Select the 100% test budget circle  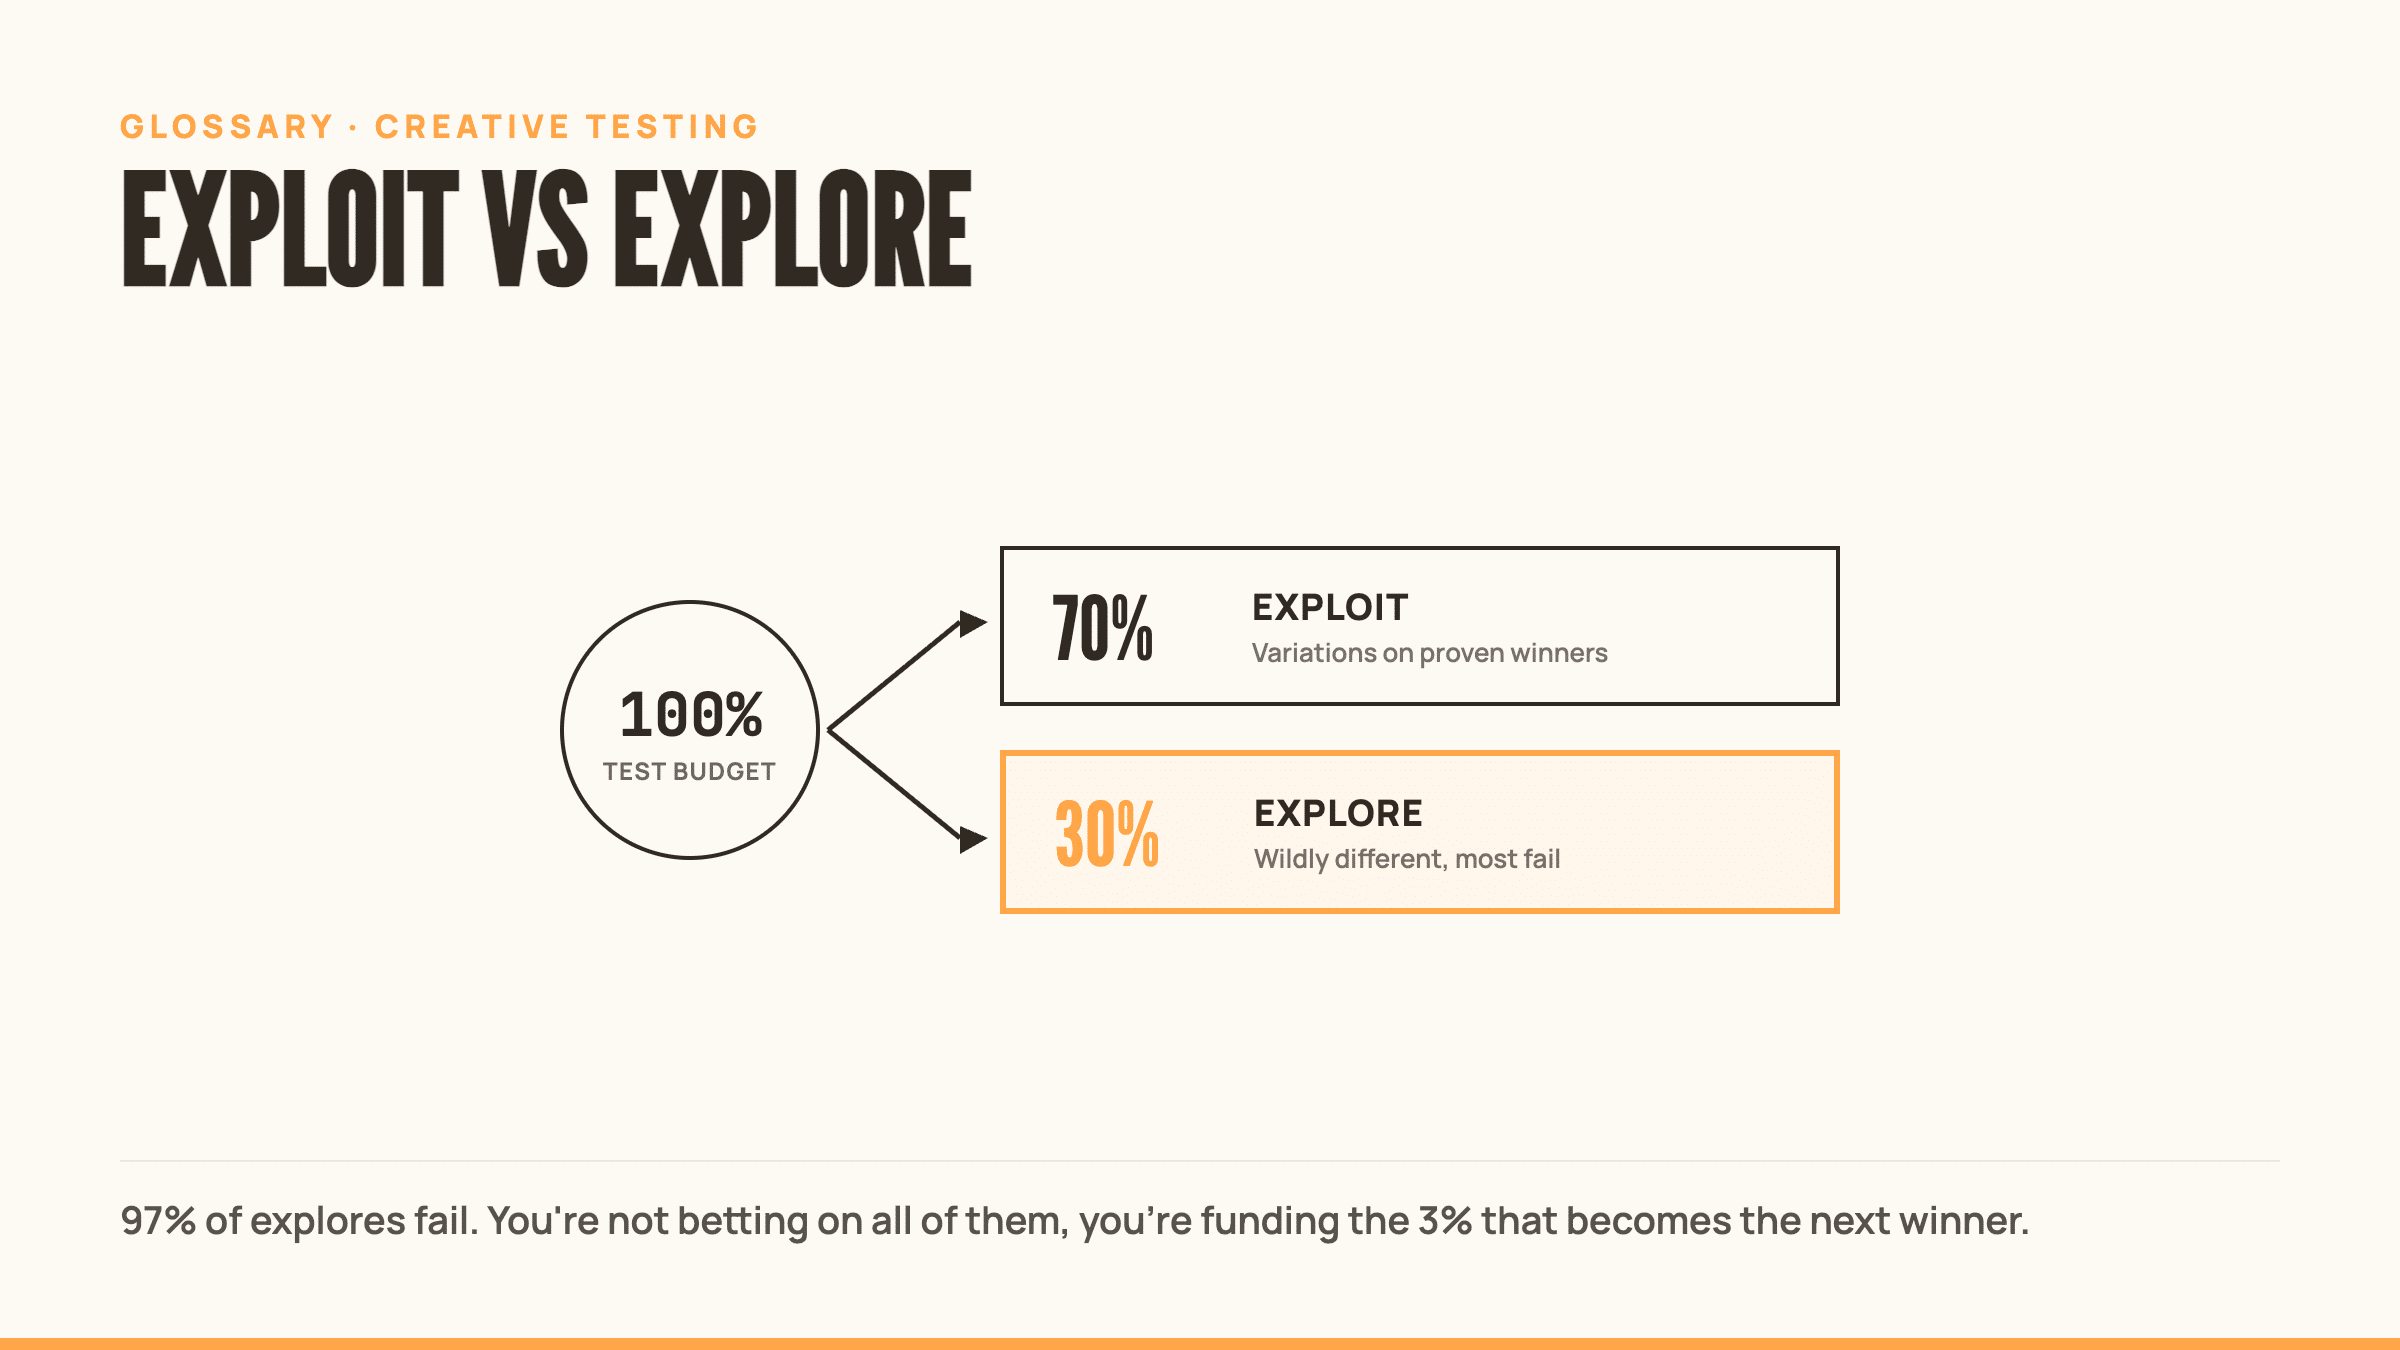[x=690, y=730]
